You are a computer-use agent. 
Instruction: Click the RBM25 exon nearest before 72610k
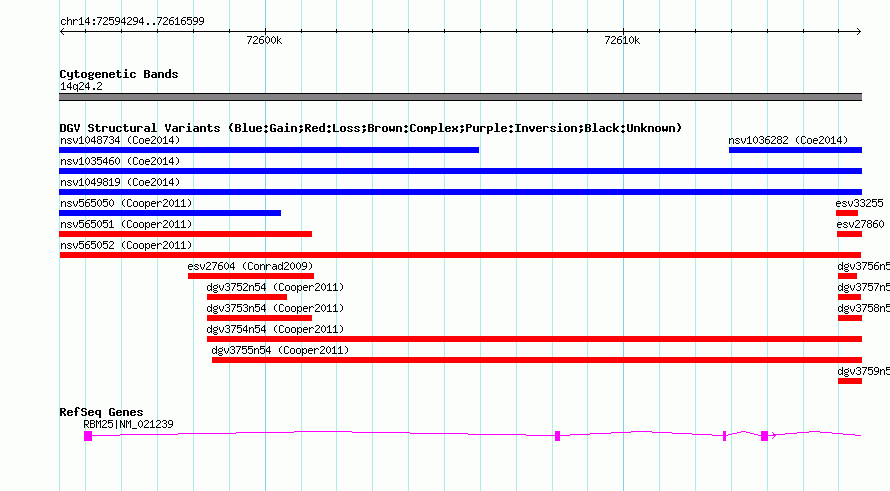(557, 435)
